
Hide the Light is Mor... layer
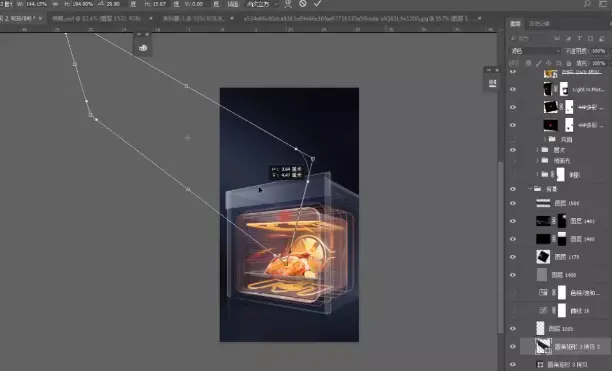[x=513, y=89]
